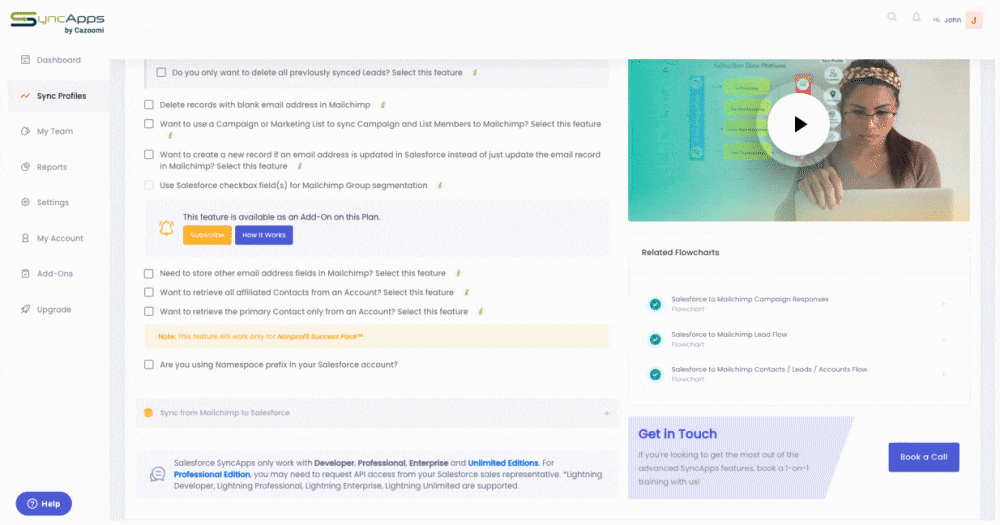Viewport: 1000px width, 525px height.
Task: Open arrow for Campaign Responses flowchart row
Action: (944, 304)
